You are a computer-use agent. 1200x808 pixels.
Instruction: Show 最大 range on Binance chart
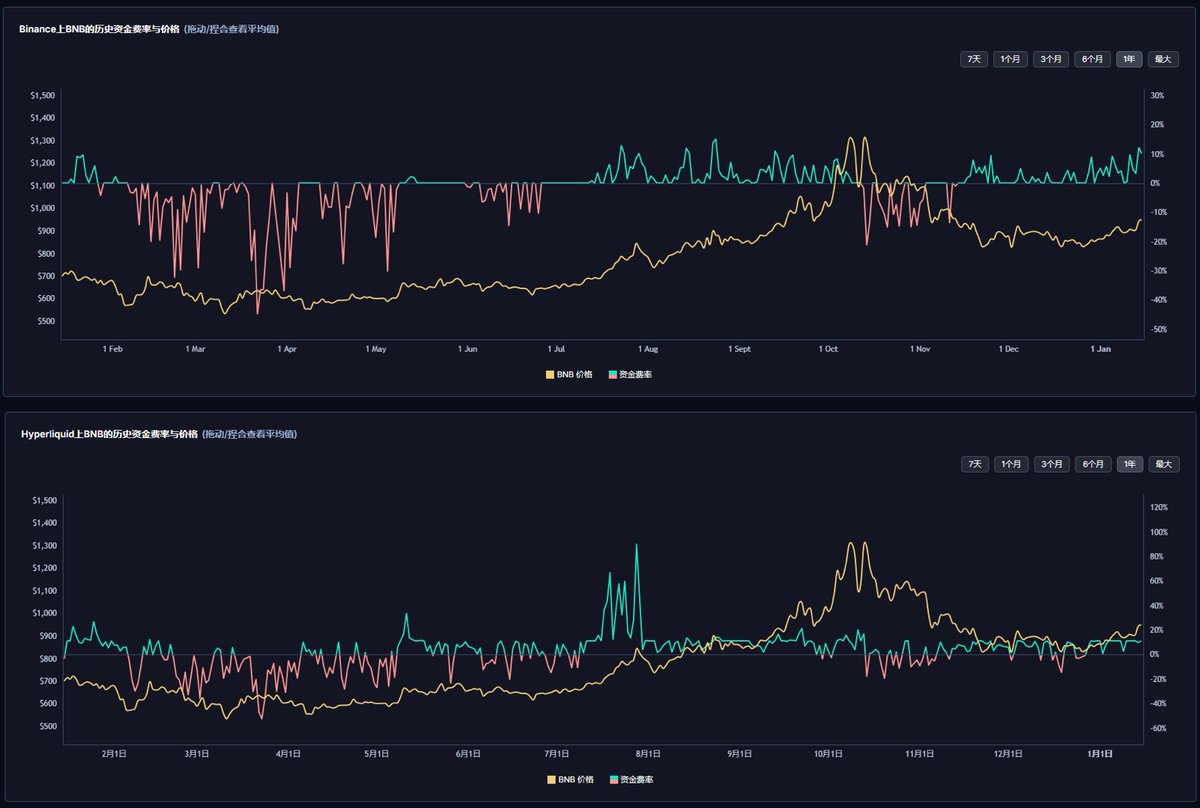(x=1163, y=59)
